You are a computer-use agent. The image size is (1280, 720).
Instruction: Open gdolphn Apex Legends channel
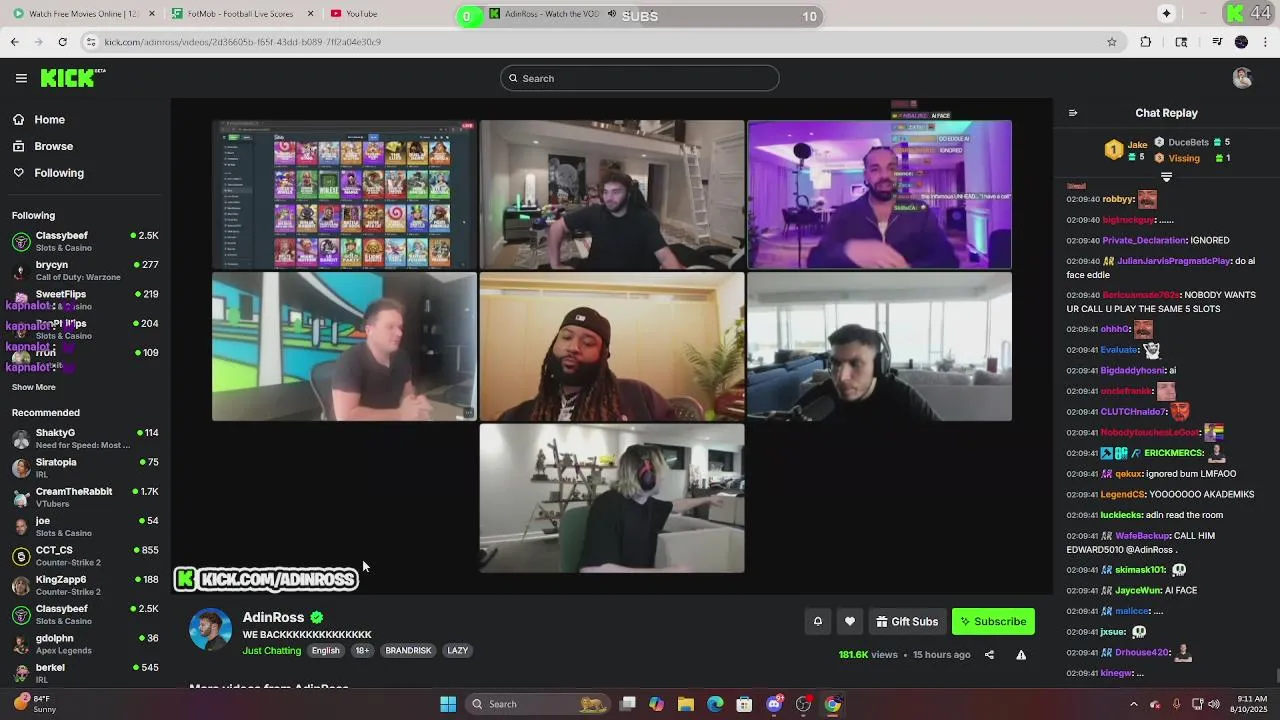point(85,643)
